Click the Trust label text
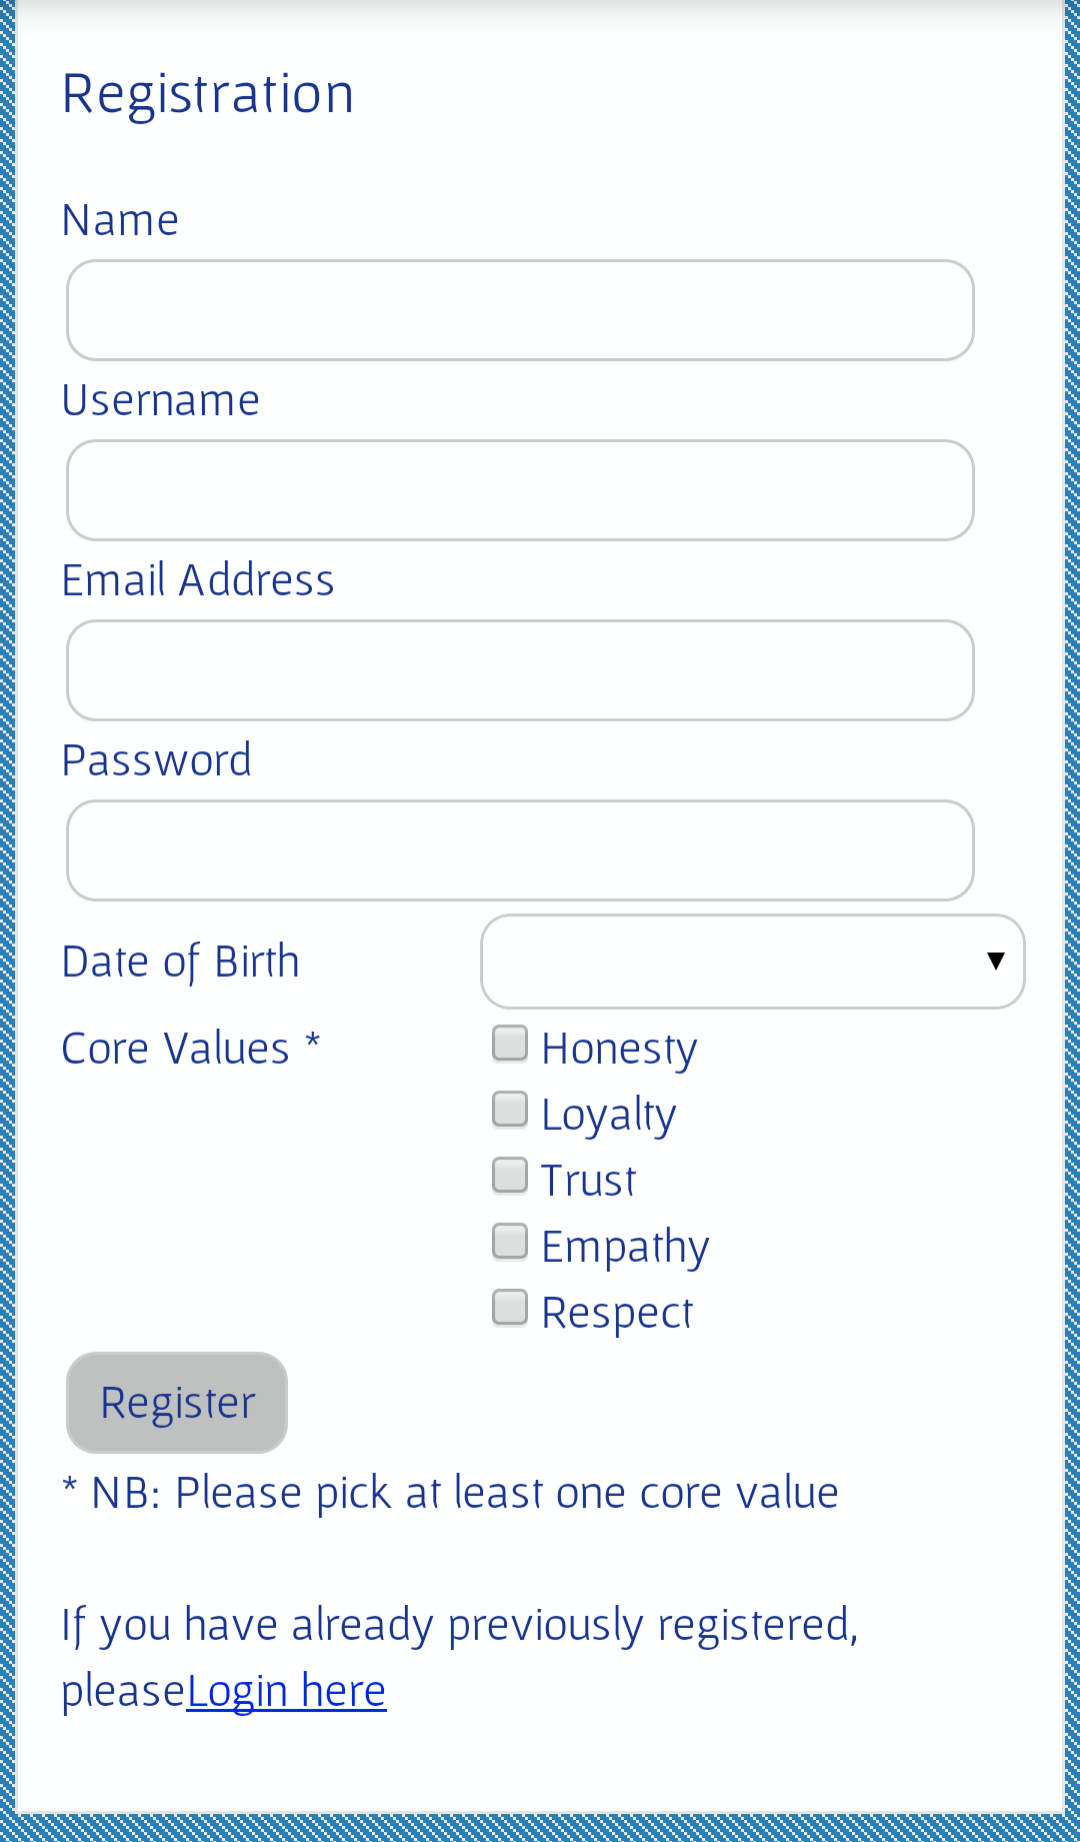Screen dimensions: 1080x1842 pyautogui.click(x=588, y=1181)
